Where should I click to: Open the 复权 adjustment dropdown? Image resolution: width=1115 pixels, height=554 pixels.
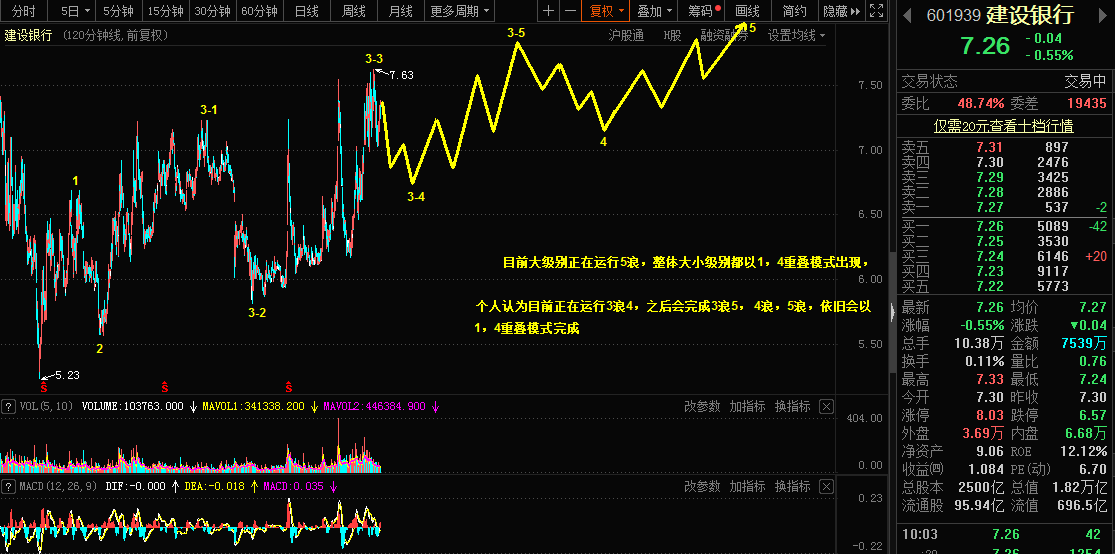point(606,11)
